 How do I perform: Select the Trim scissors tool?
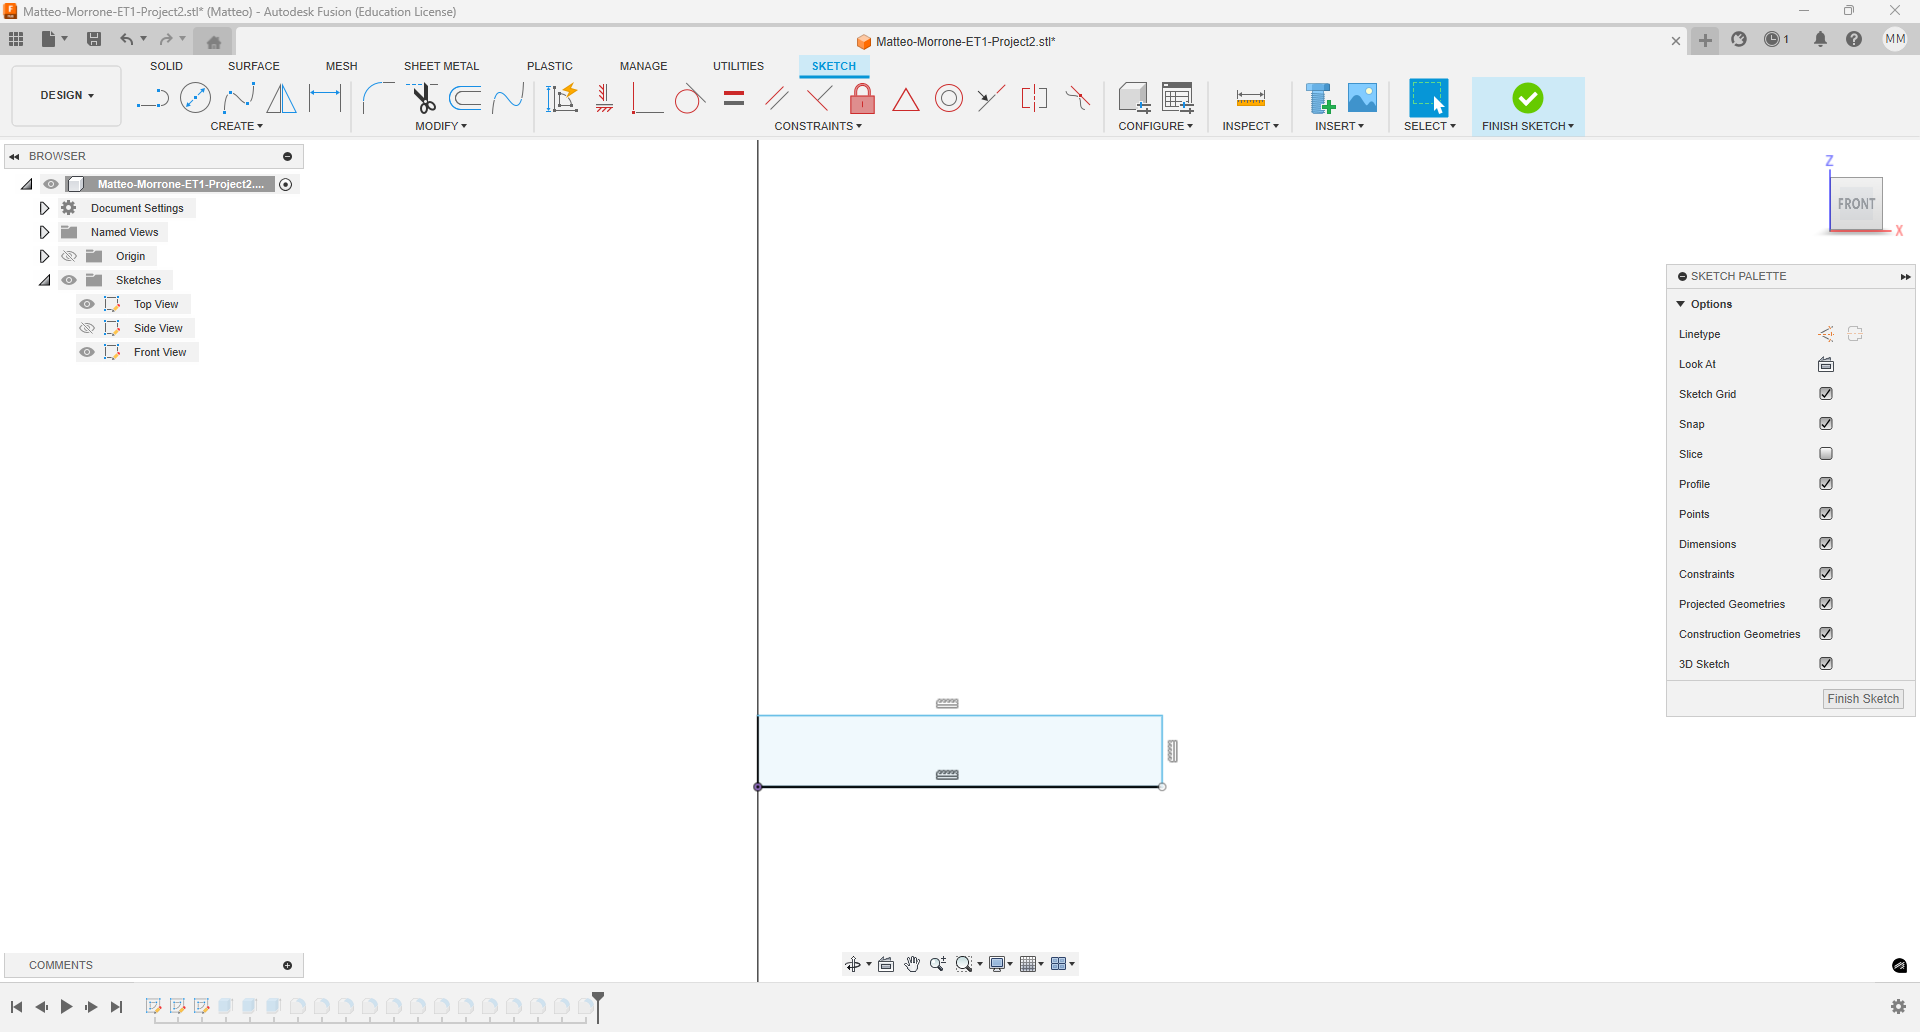coord(423,98)
